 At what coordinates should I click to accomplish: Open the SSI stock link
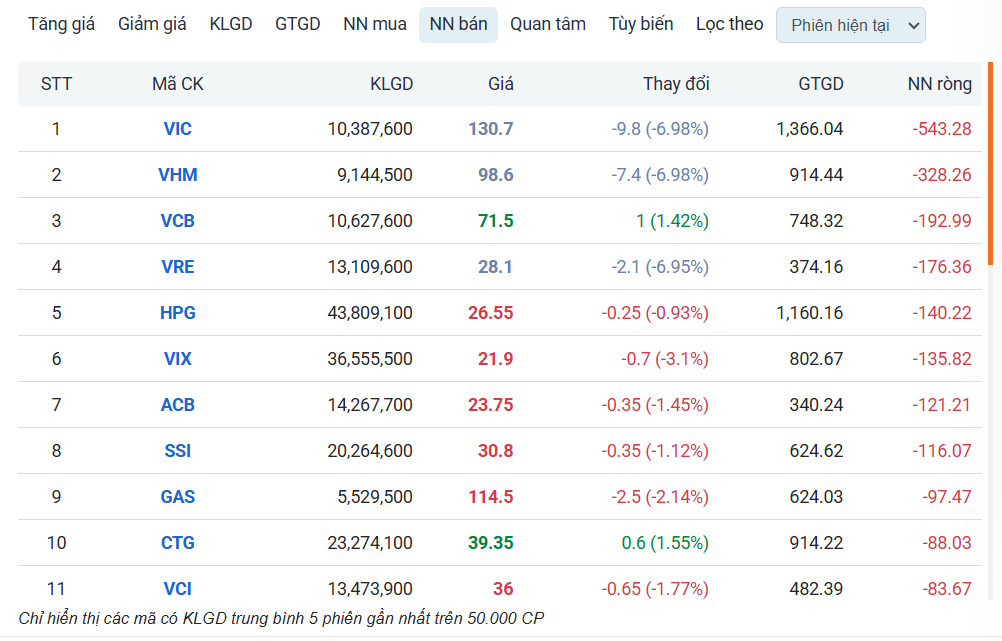[178, 451]
